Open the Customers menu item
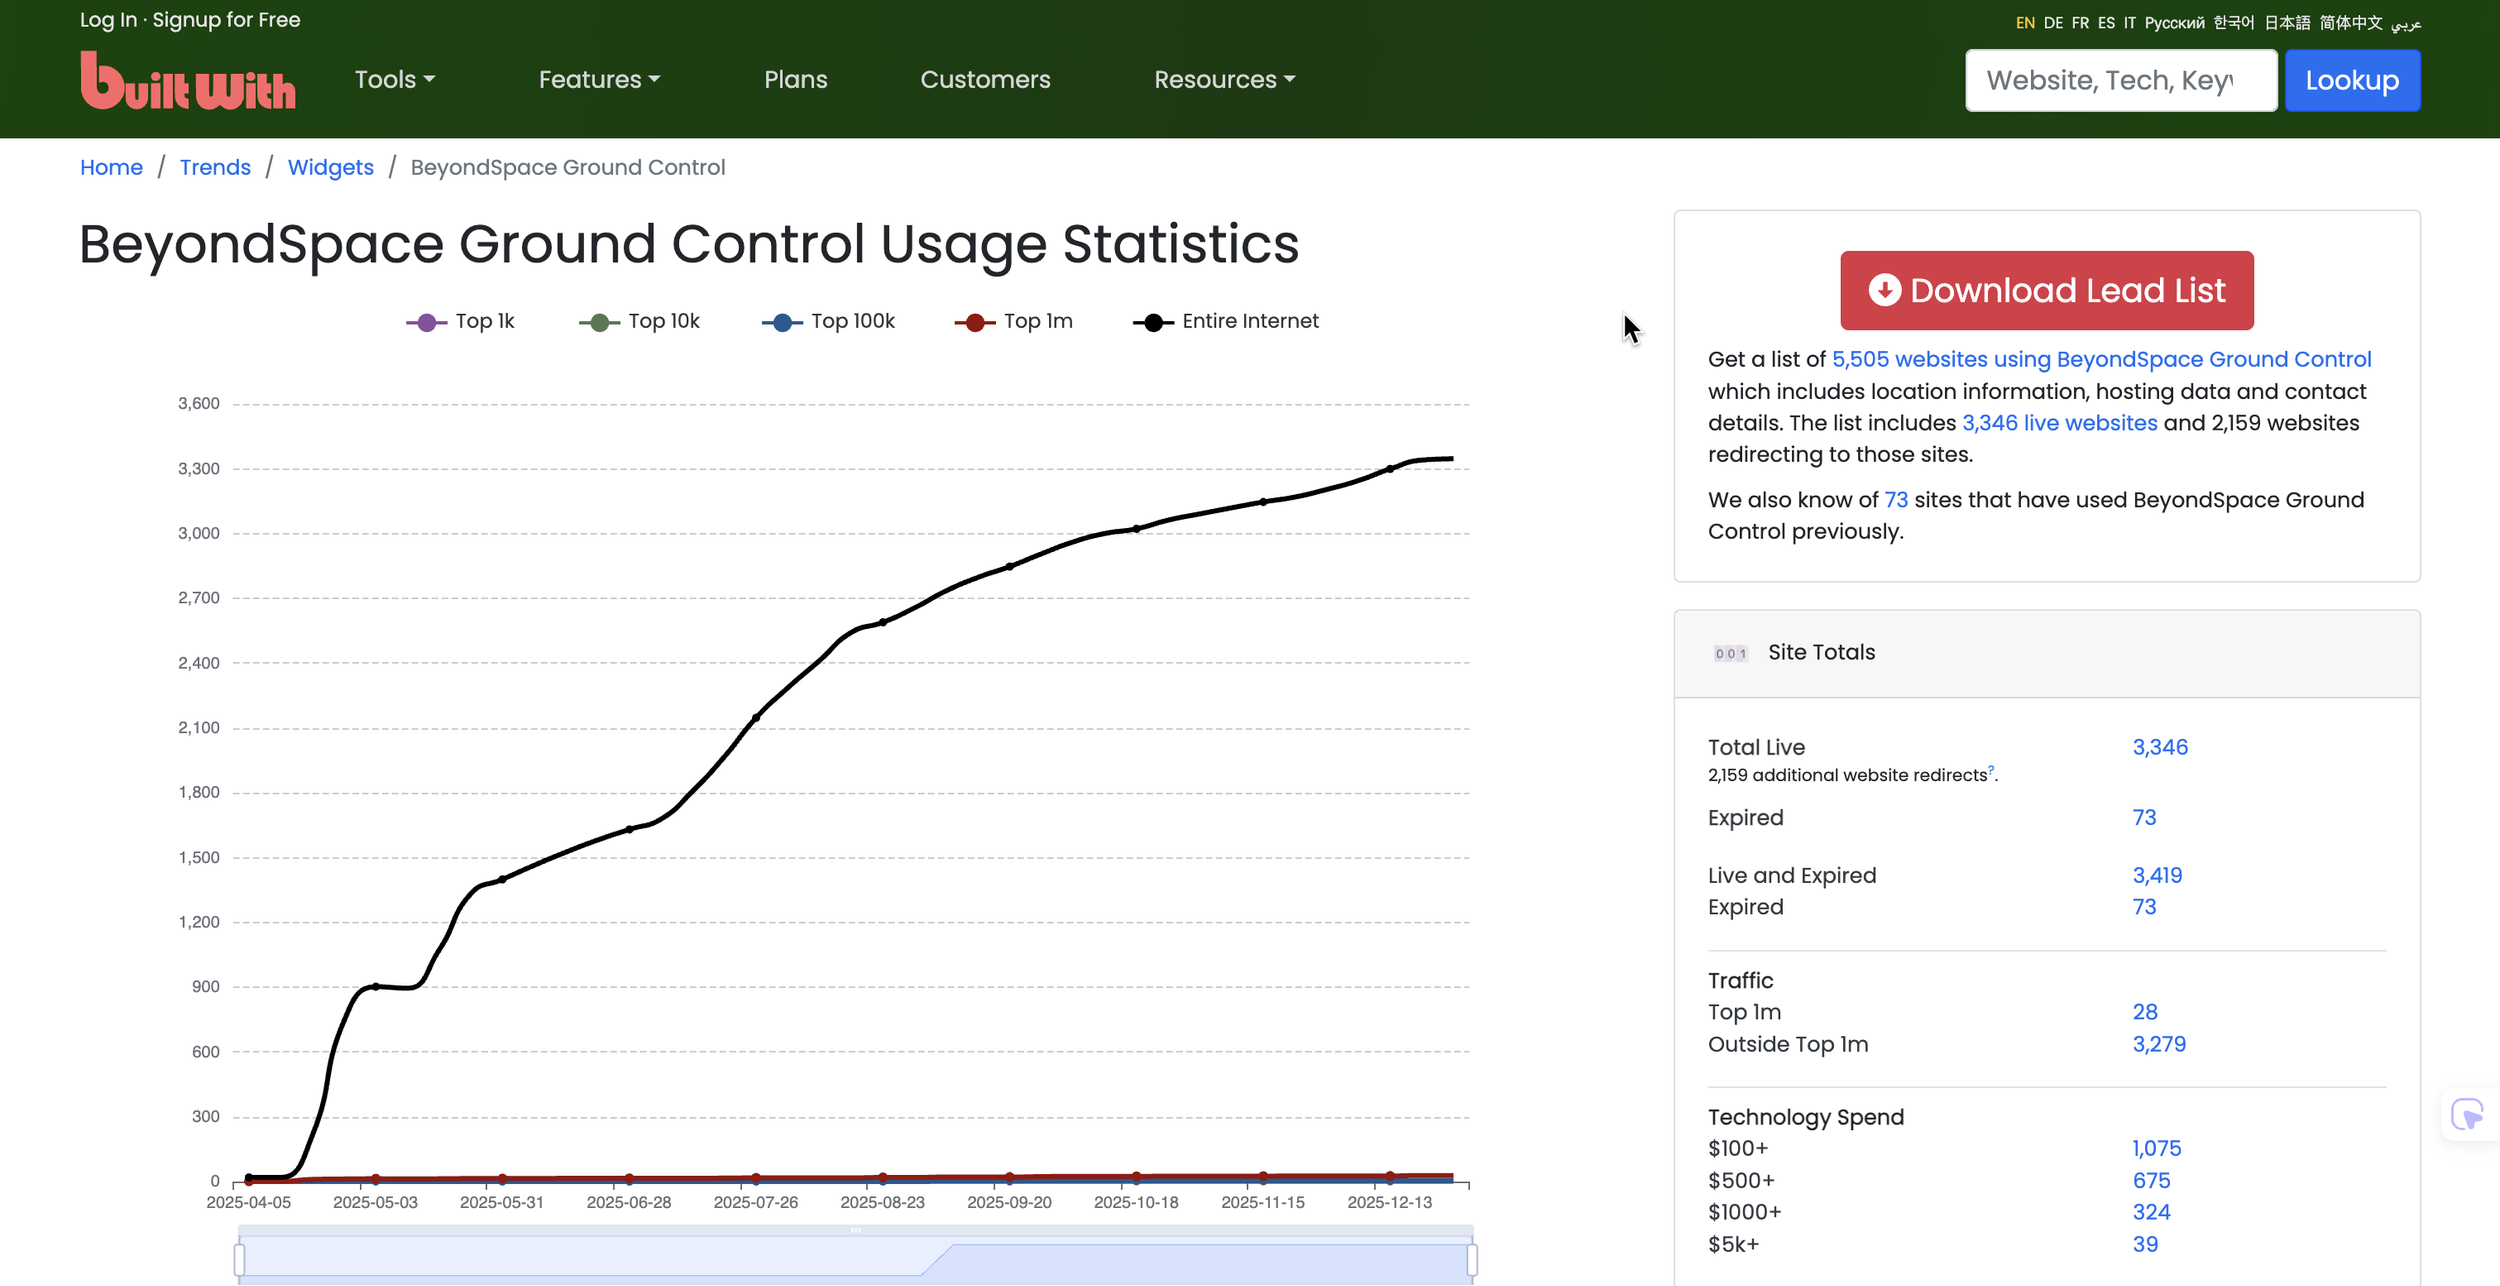The height and width of the screenshot is (1286, 2500). [x=985, y=79]
